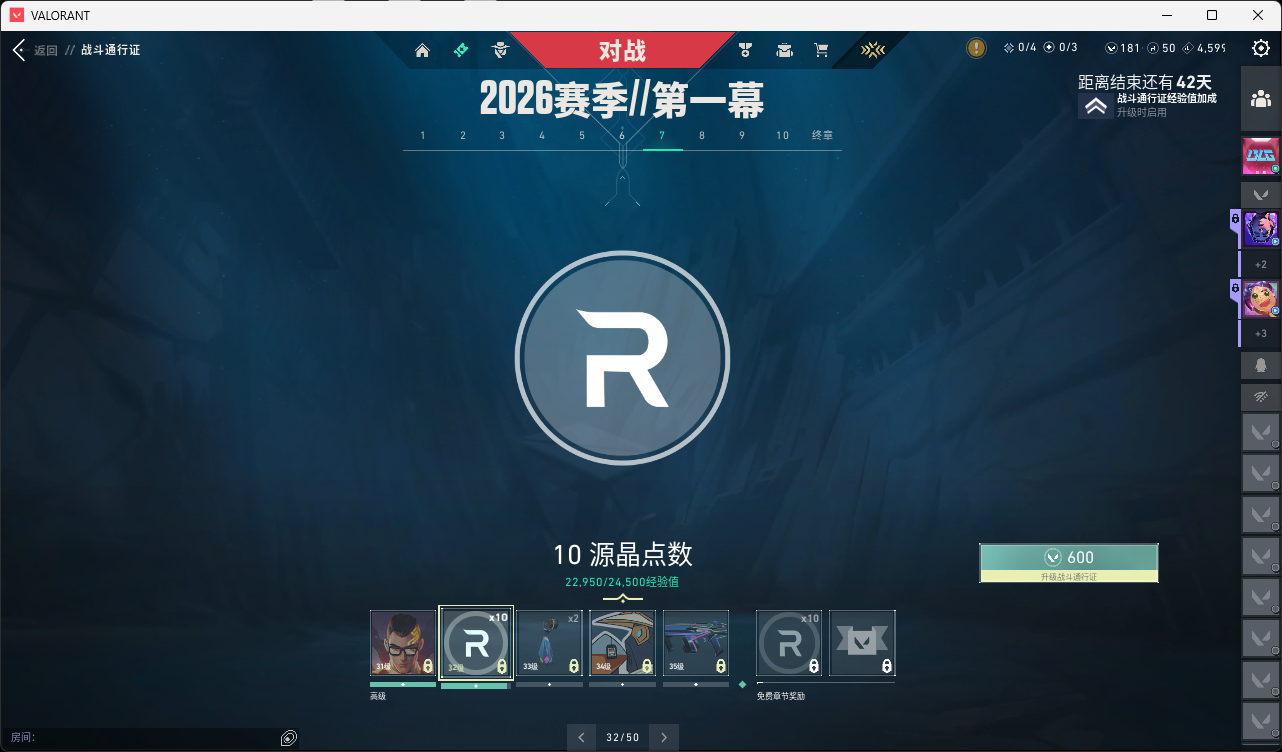Screen dimensions: 1282x752
Task: Click the red 对战 play button
Action: click(622, 50)
